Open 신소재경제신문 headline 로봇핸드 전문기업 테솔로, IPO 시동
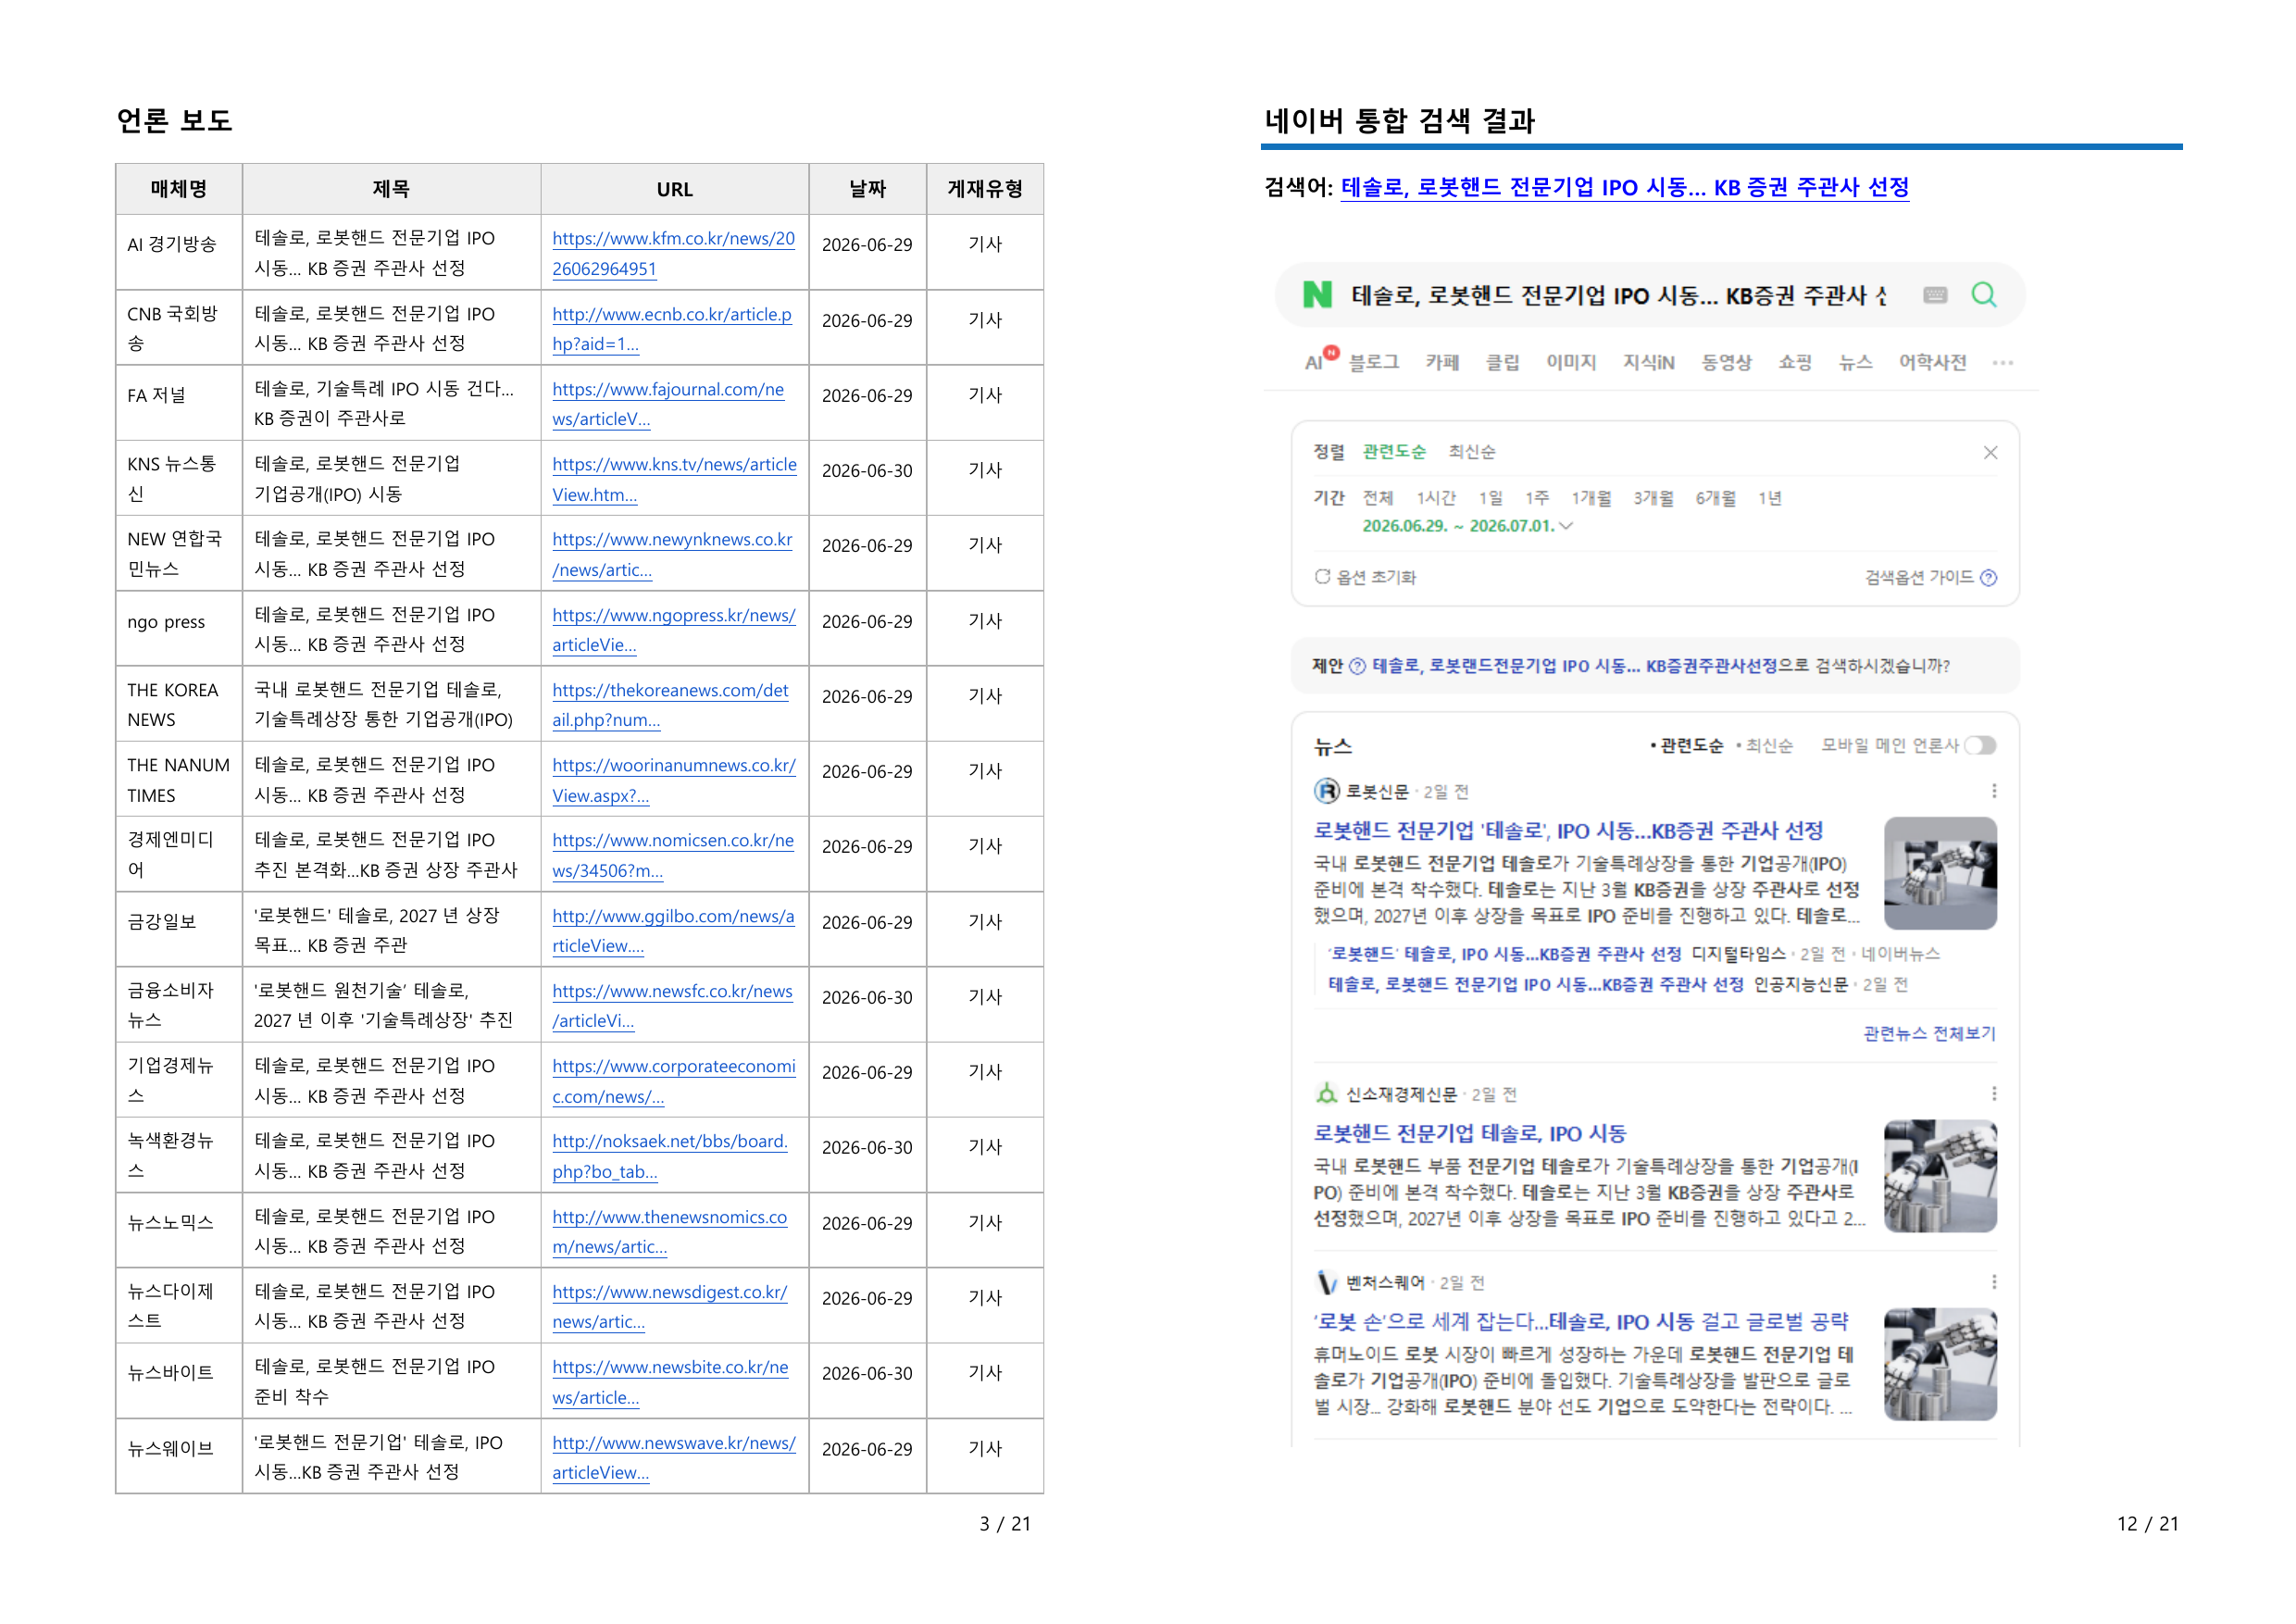Screen dimensions: 2296x1624 pyautogui.click(x=1468, y=1133)
